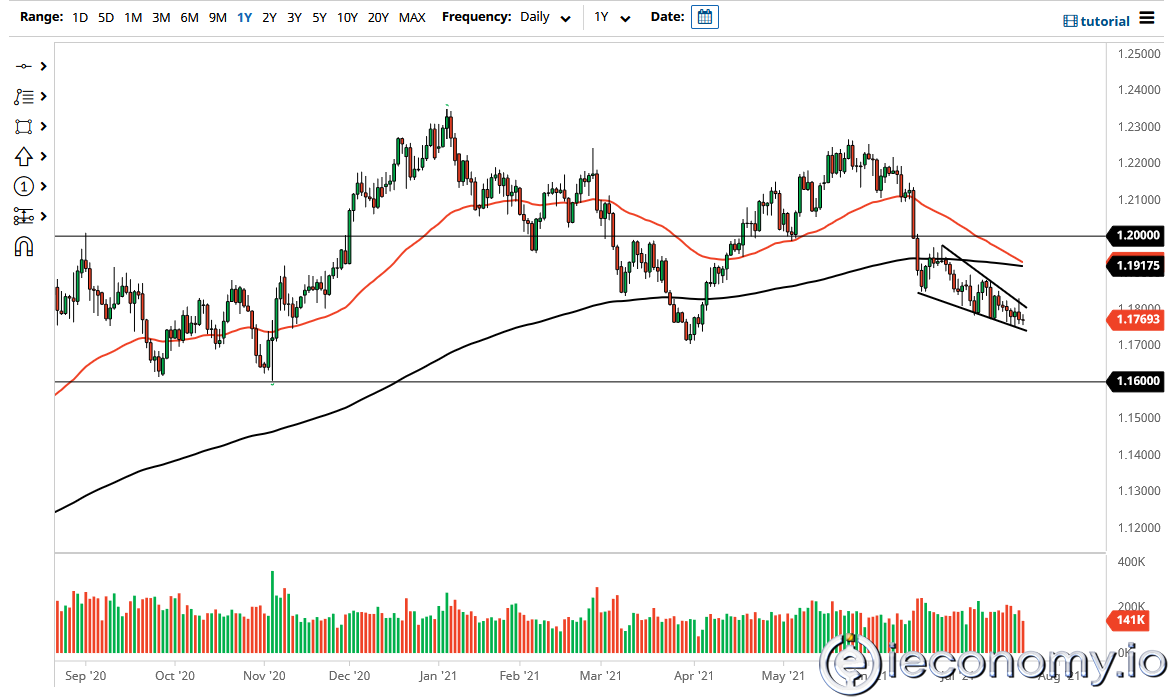The width and height of the screenshot is (1169, 697).
Task: Toggle the MAX range option
Action: (x=412, y=17)
